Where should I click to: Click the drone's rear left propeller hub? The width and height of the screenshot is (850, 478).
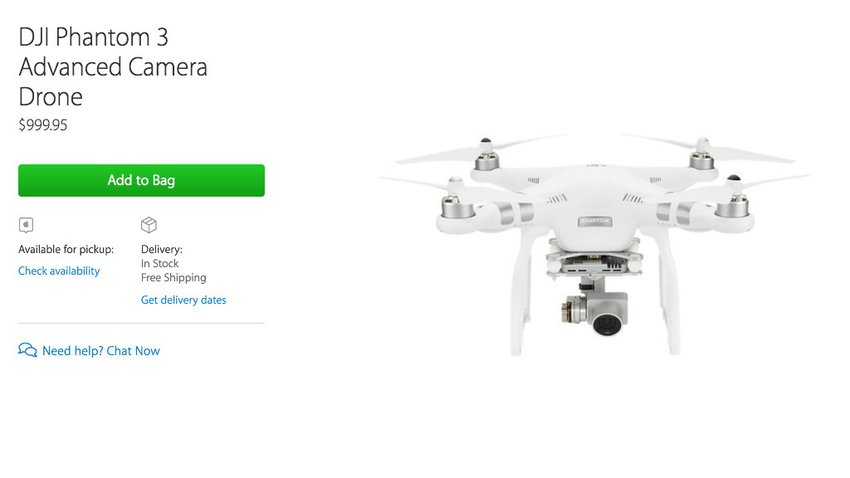click(x=486, y=154)
